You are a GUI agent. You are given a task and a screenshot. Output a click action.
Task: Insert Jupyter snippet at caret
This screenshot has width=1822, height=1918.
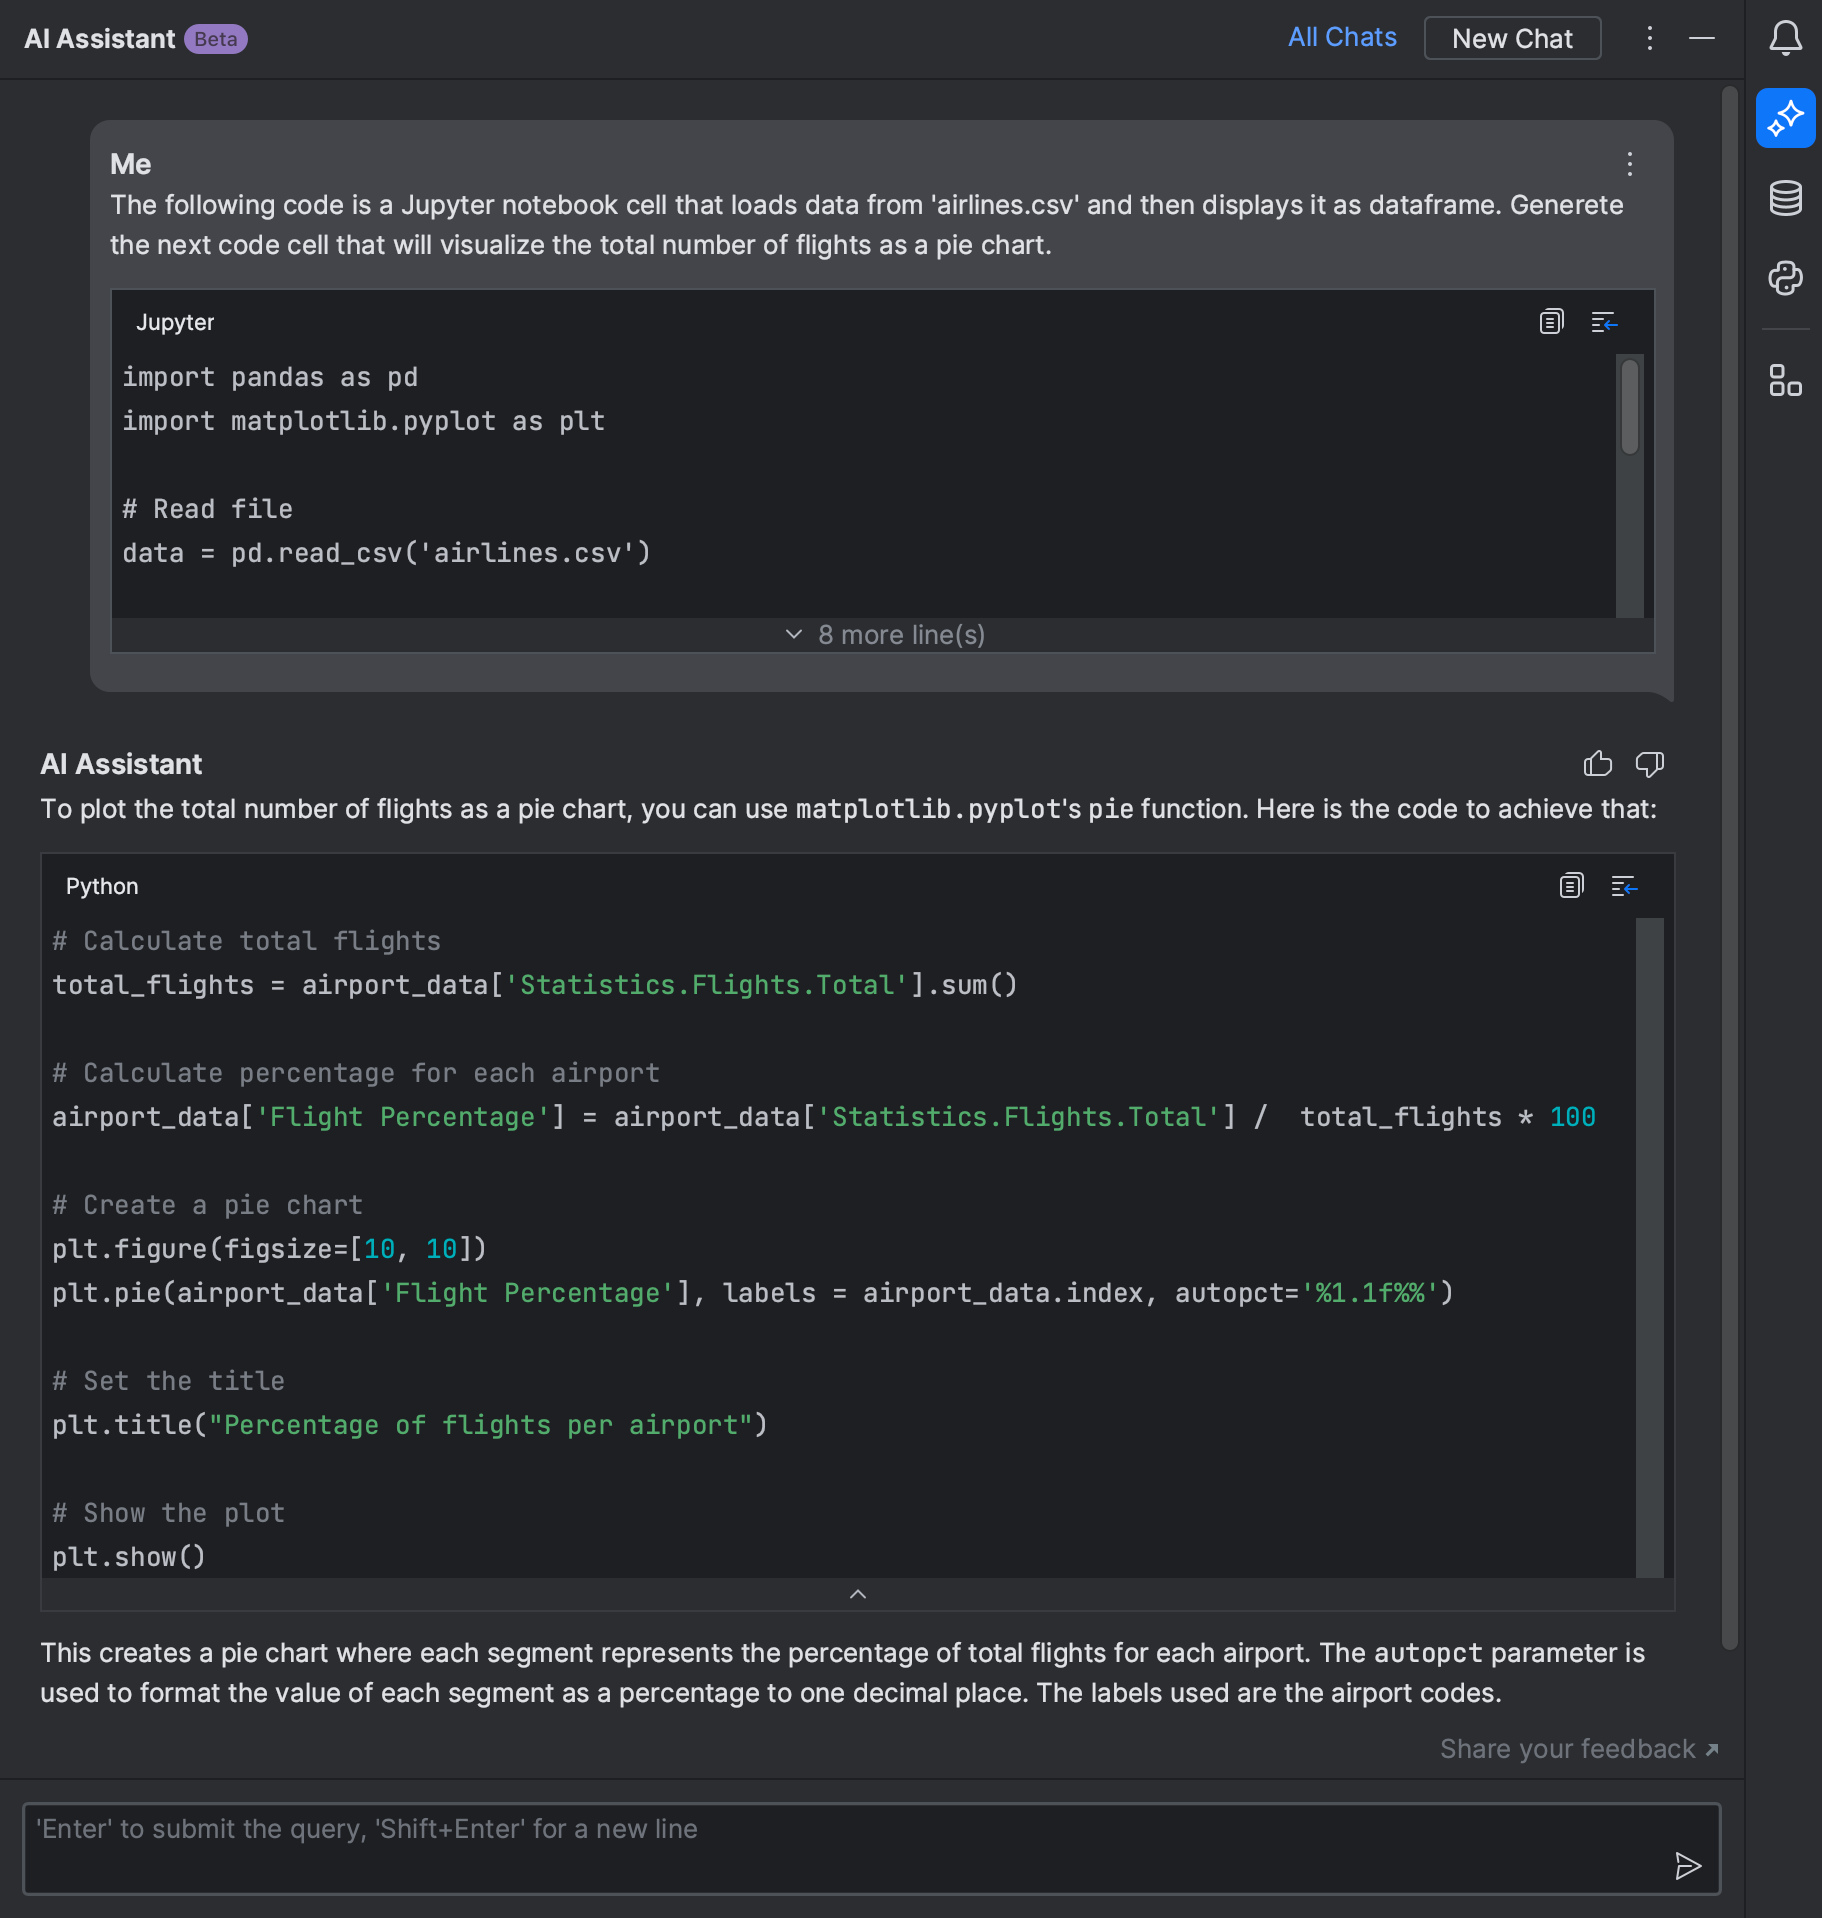point(1604,322)
